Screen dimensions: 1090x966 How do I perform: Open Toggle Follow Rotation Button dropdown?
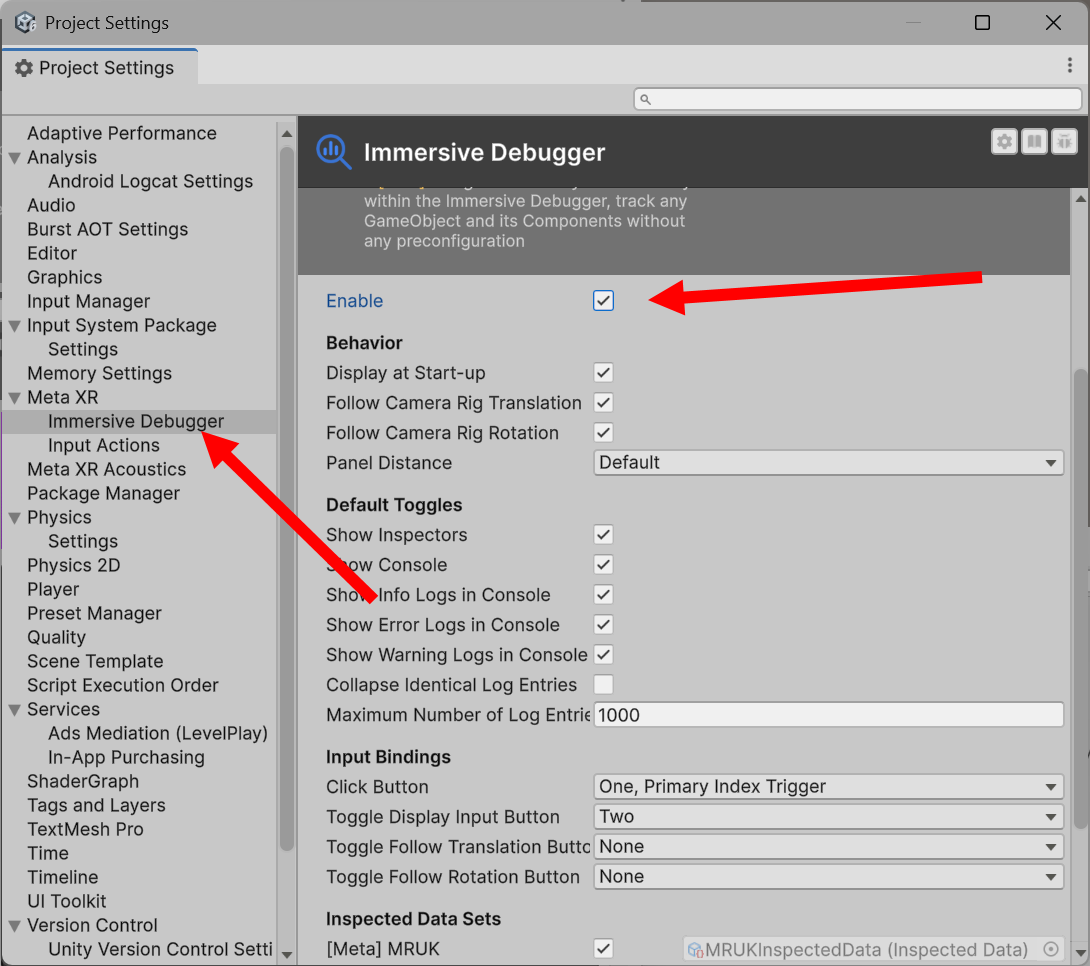click(x=829, y=876)
